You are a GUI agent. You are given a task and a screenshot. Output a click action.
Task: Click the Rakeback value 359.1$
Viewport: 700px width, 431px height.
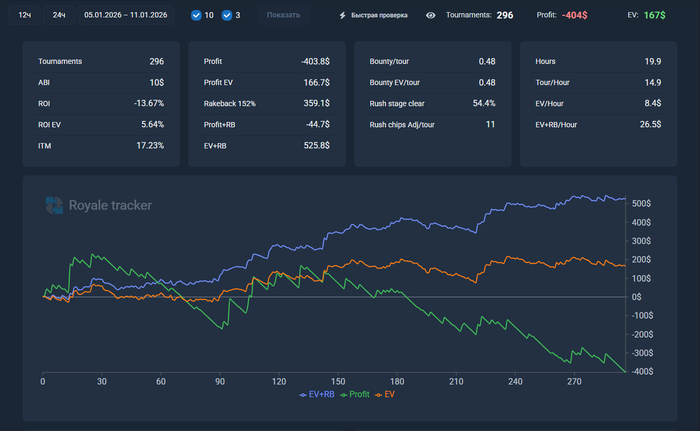[317, 103]
